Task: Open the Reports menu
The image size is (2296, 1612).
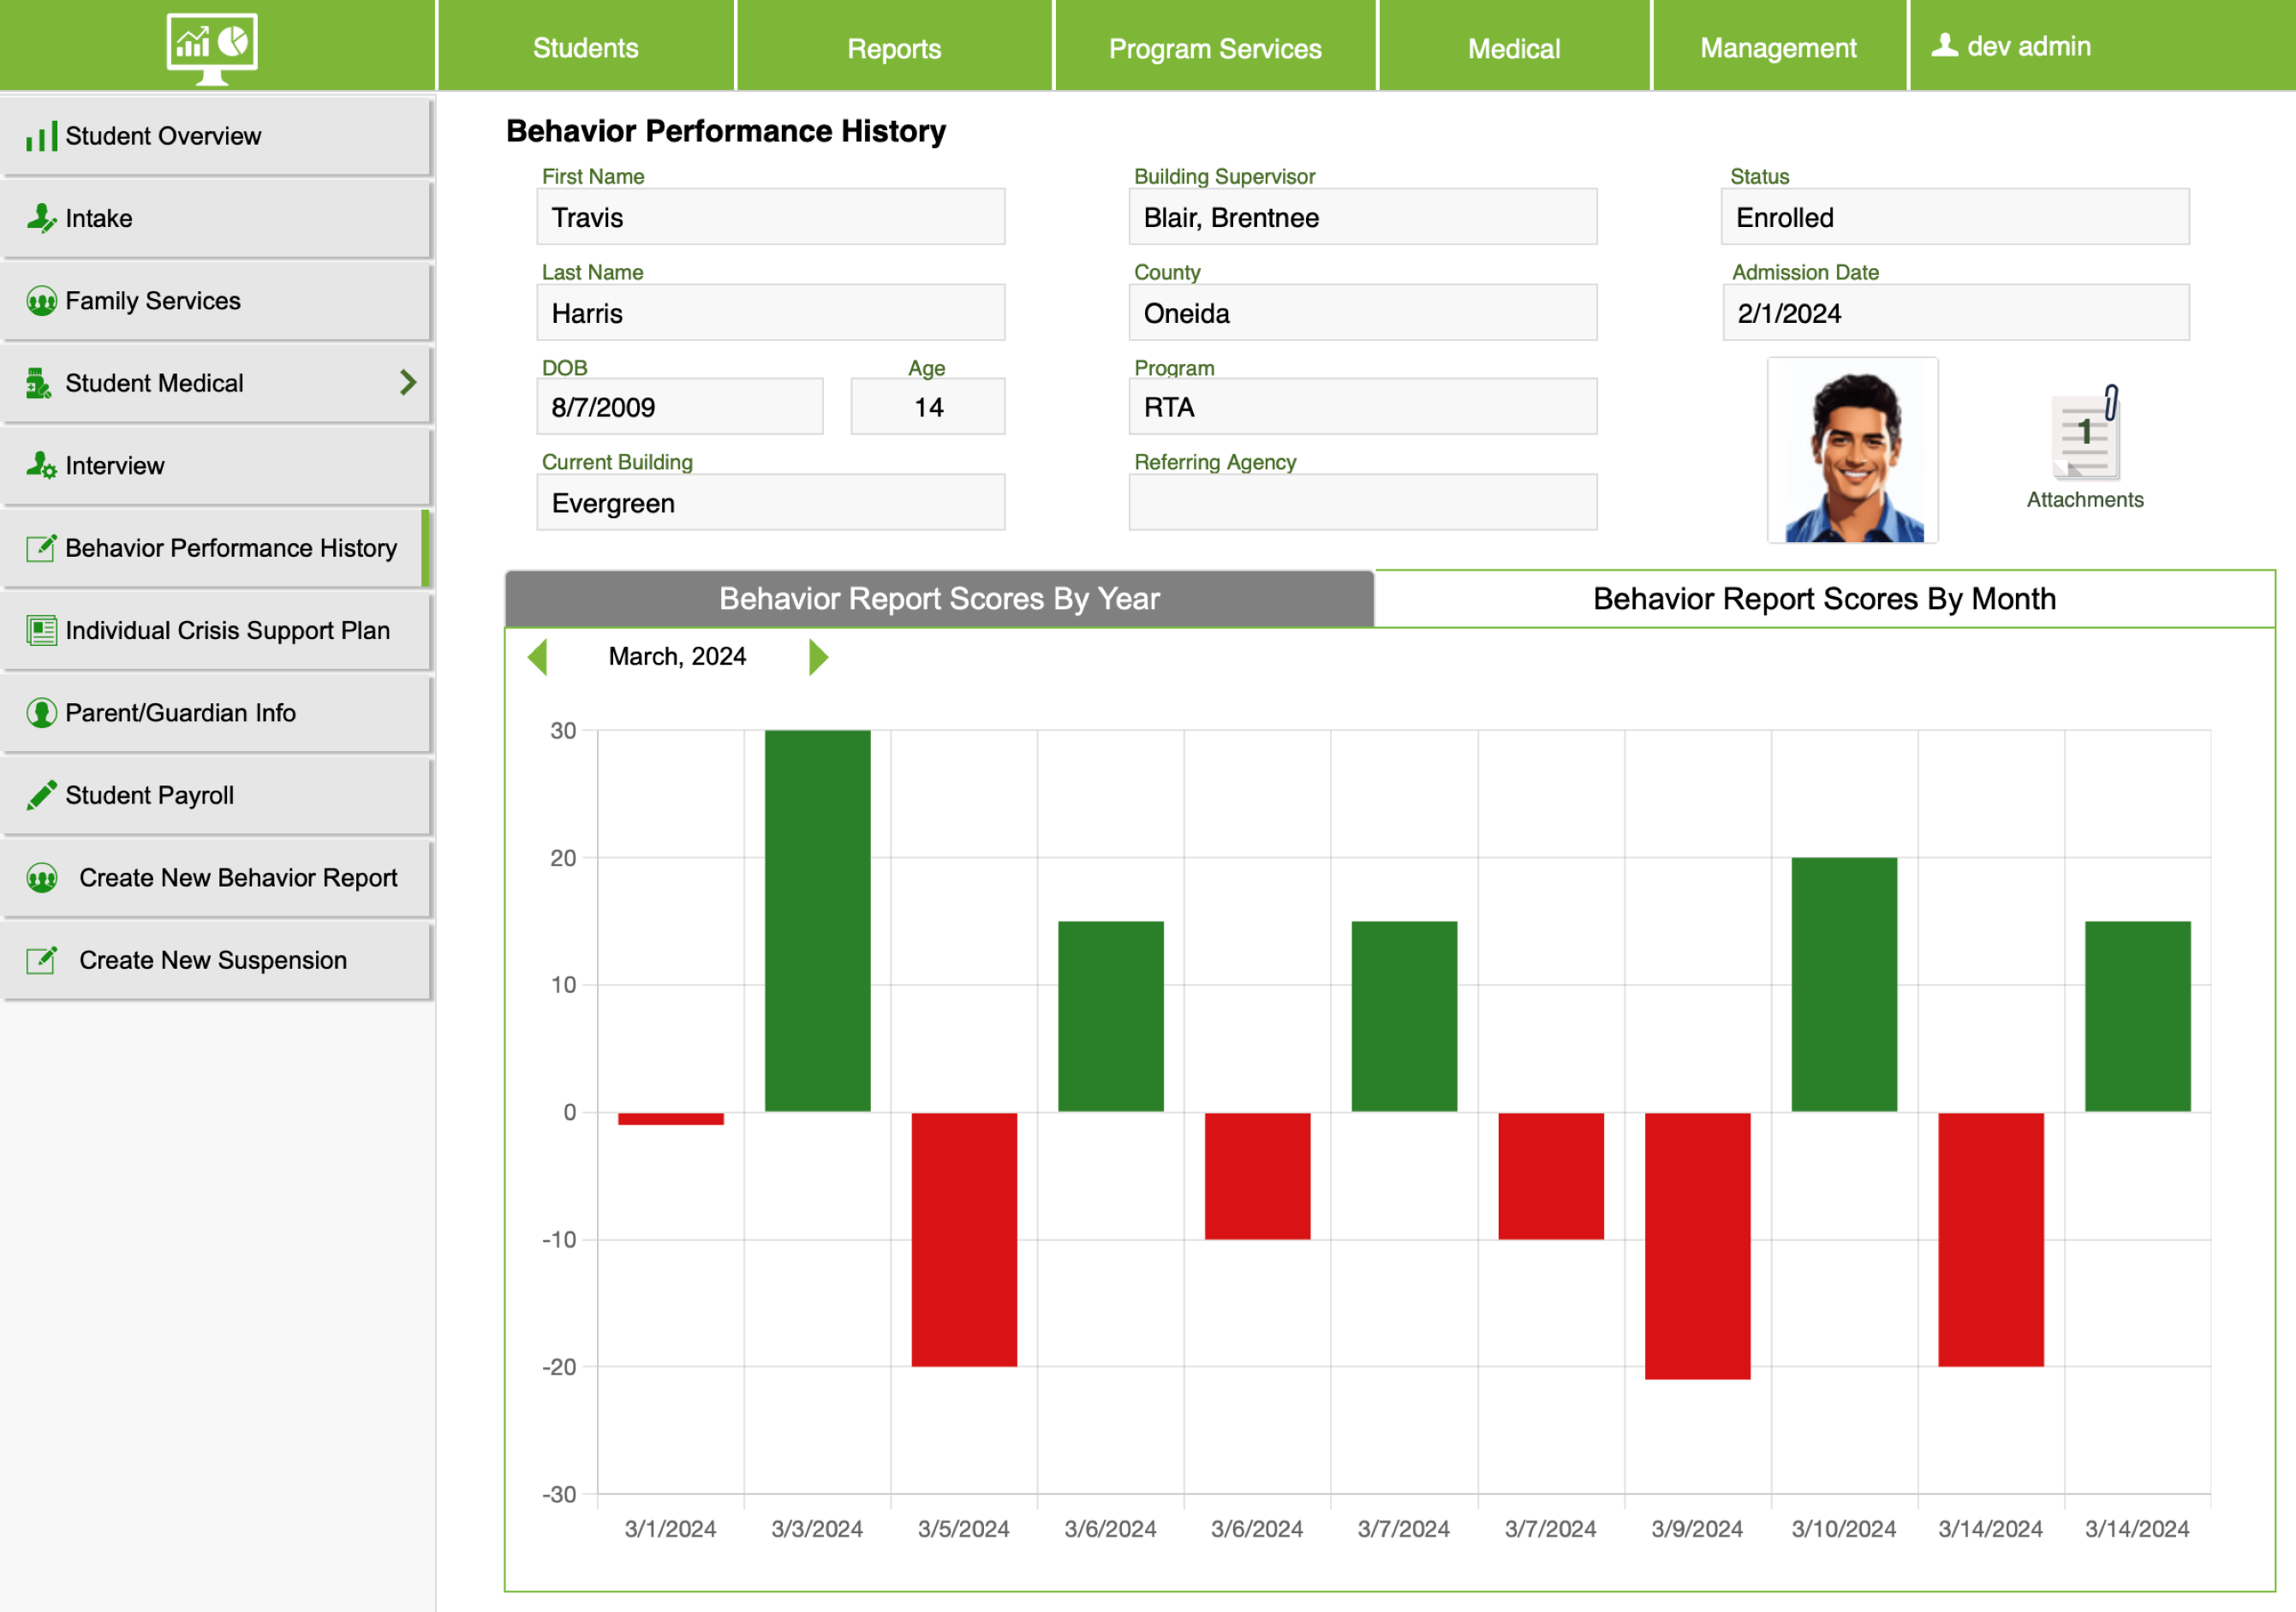Action: click(x=894, y=47)
